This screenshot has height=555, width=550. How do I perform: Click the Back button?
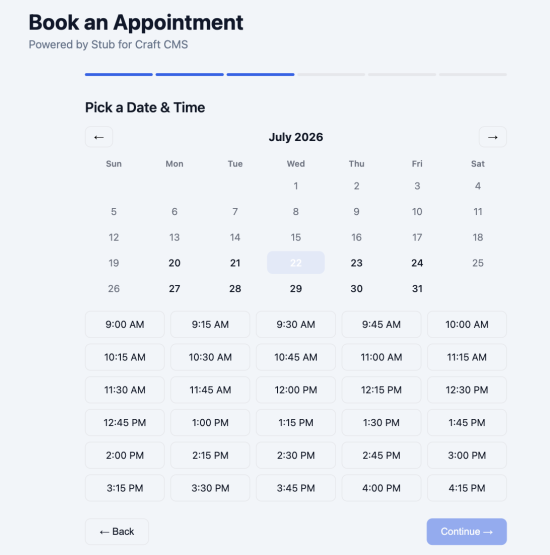pyautogui.click(x=117, y=532)
